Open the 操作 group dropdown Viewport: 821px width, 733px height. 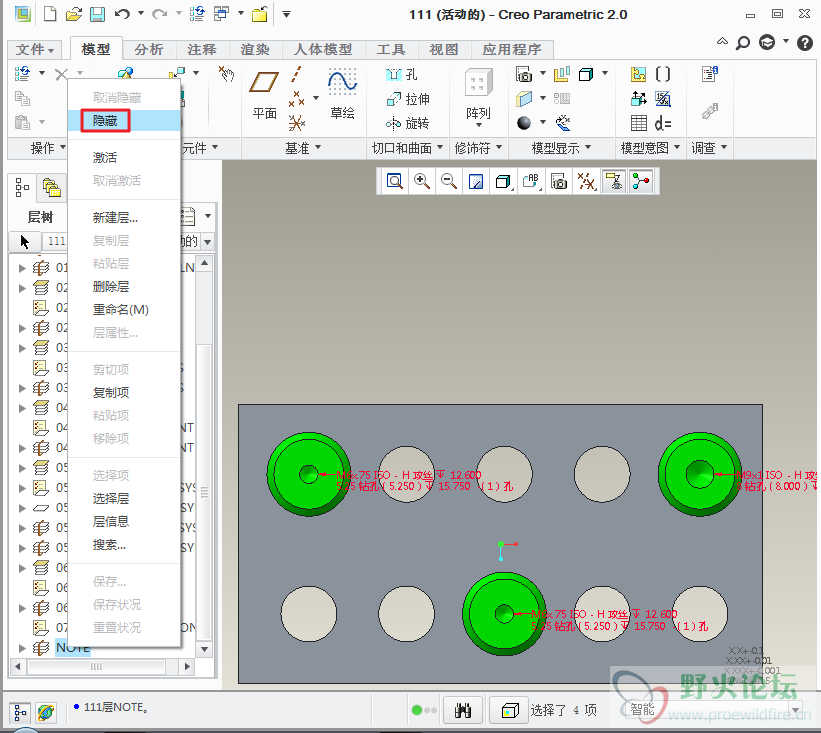click(48, 148)
